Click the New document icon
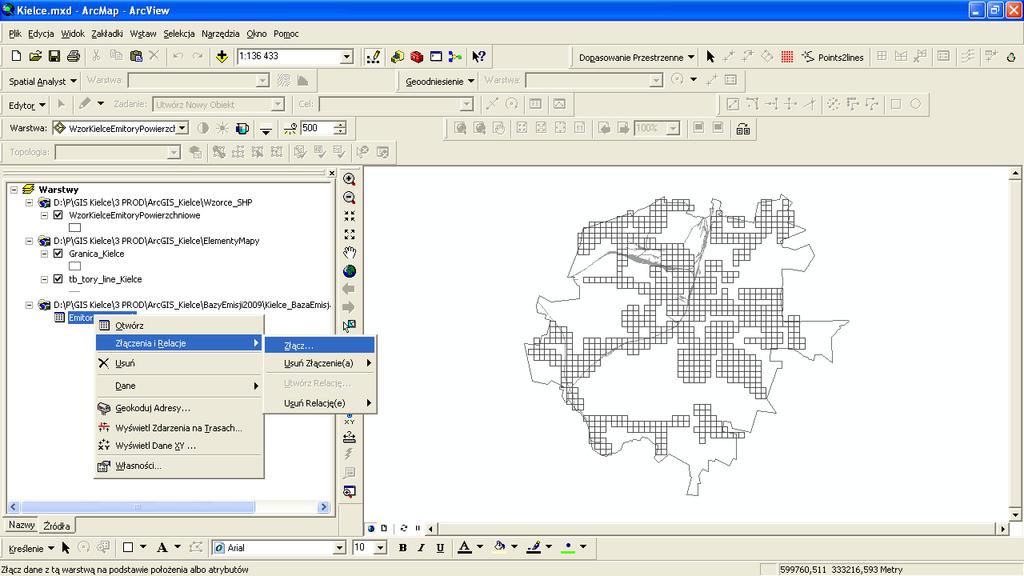The image size is (1024, 576). [x=16, y=57]
